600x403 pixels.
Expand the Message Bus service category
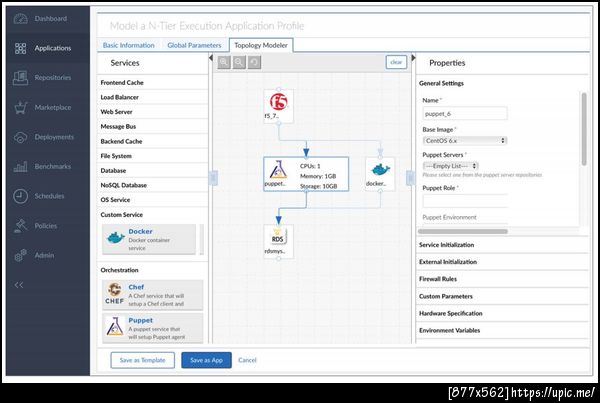153,126
